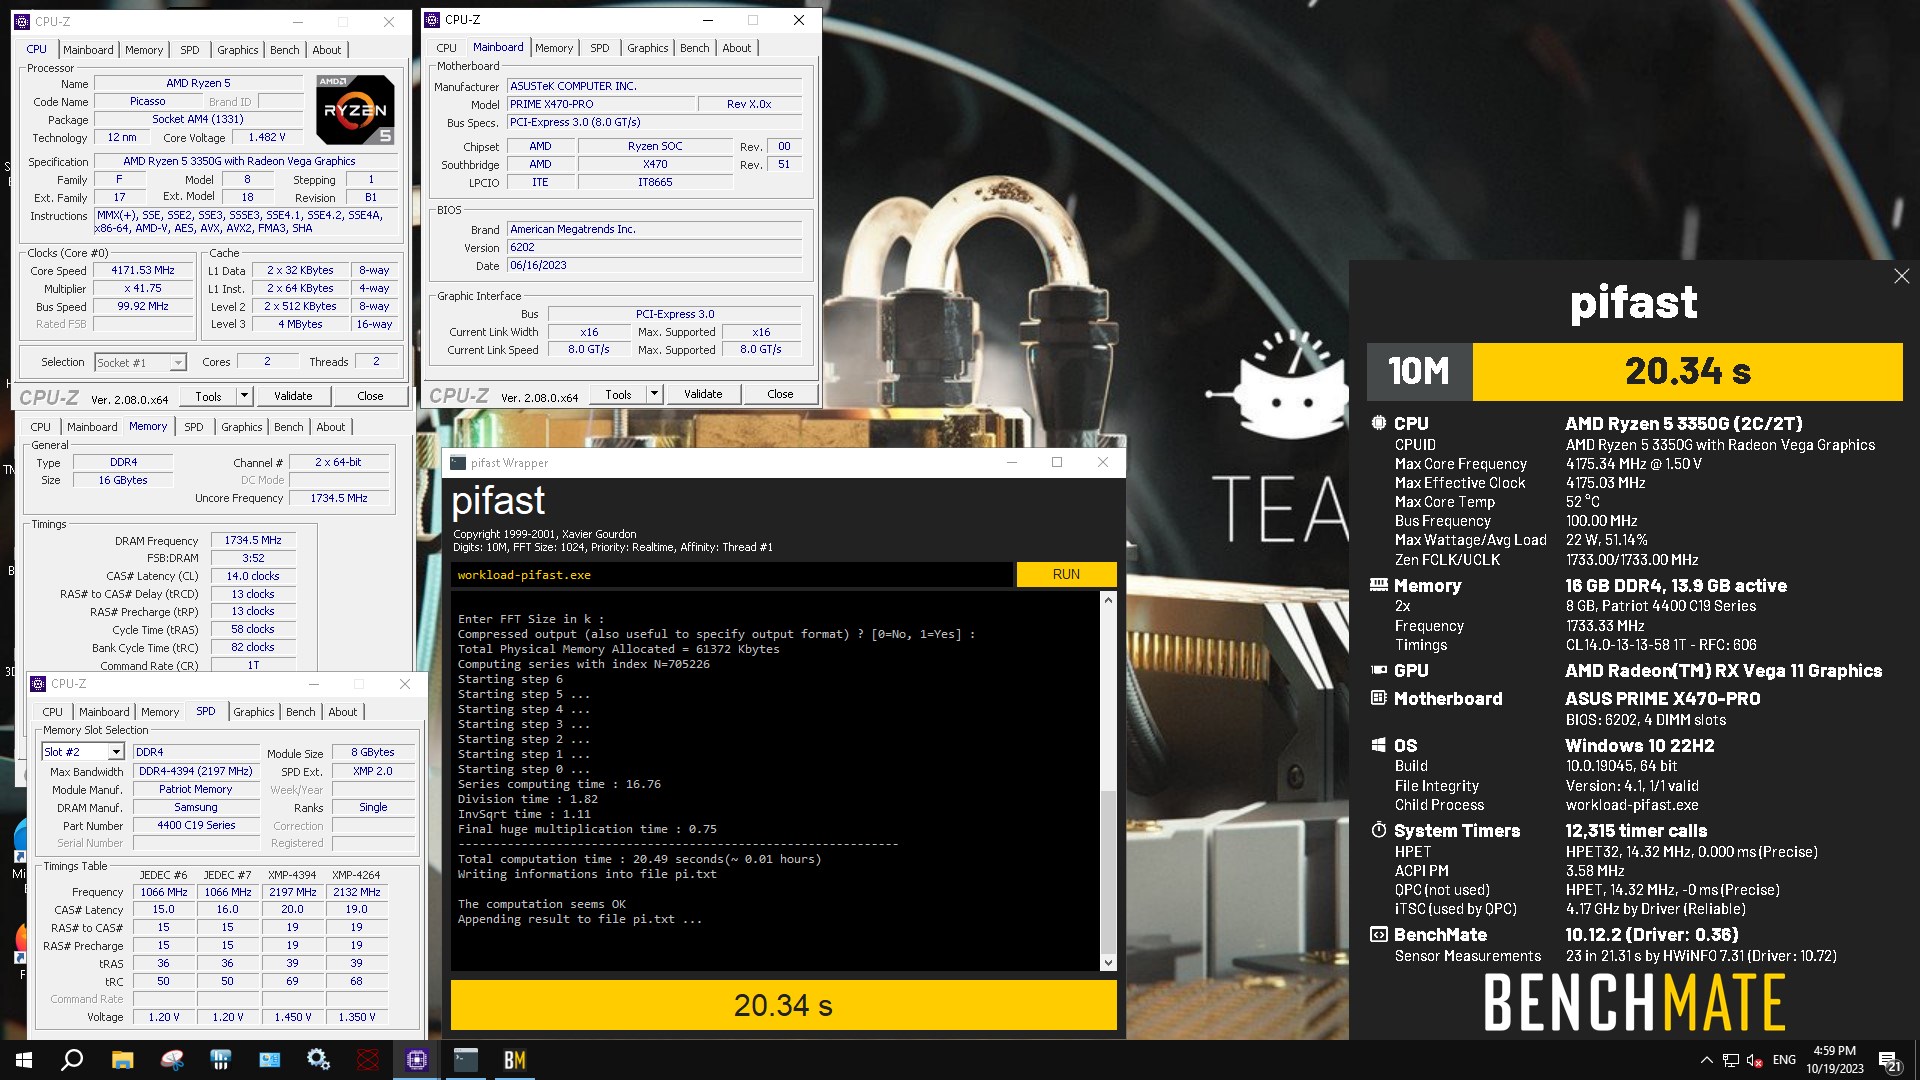Click the BIOS version field 6202

(654, 247)
